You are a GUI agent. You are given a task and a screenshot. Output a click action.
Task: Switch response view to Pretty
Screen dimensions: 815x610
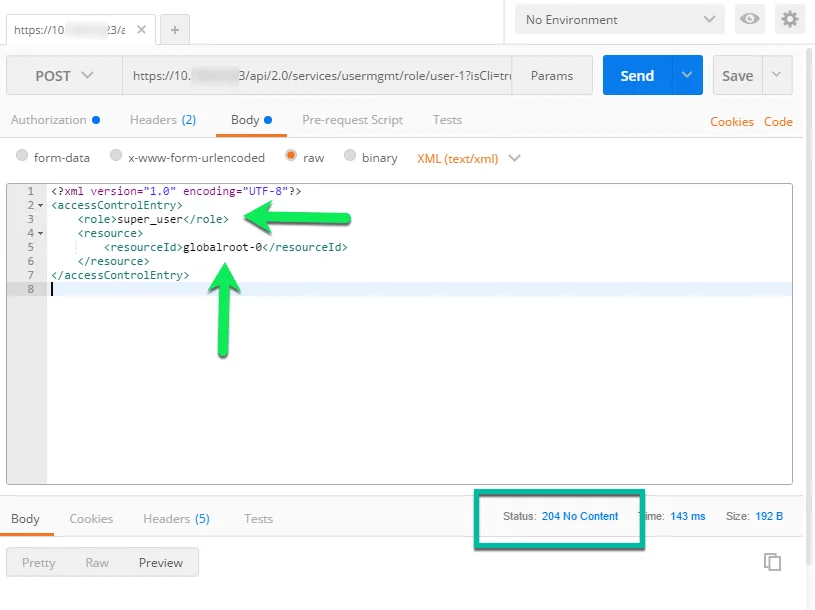point(39,562)
